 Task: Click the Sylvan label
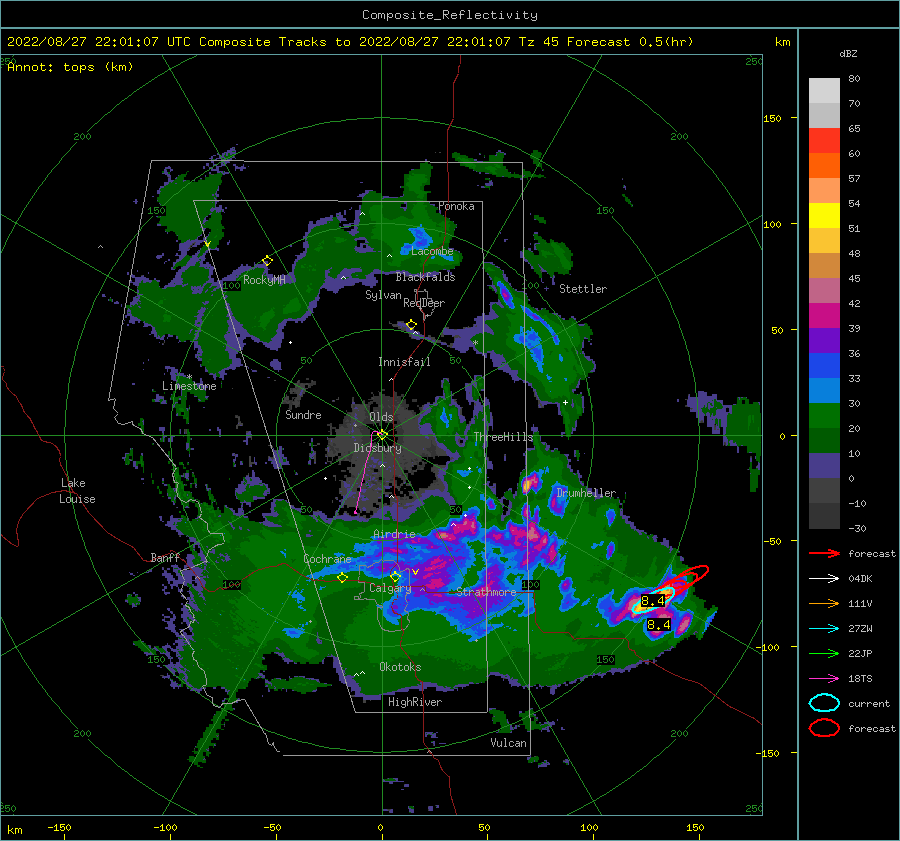(x=383, y=295)
